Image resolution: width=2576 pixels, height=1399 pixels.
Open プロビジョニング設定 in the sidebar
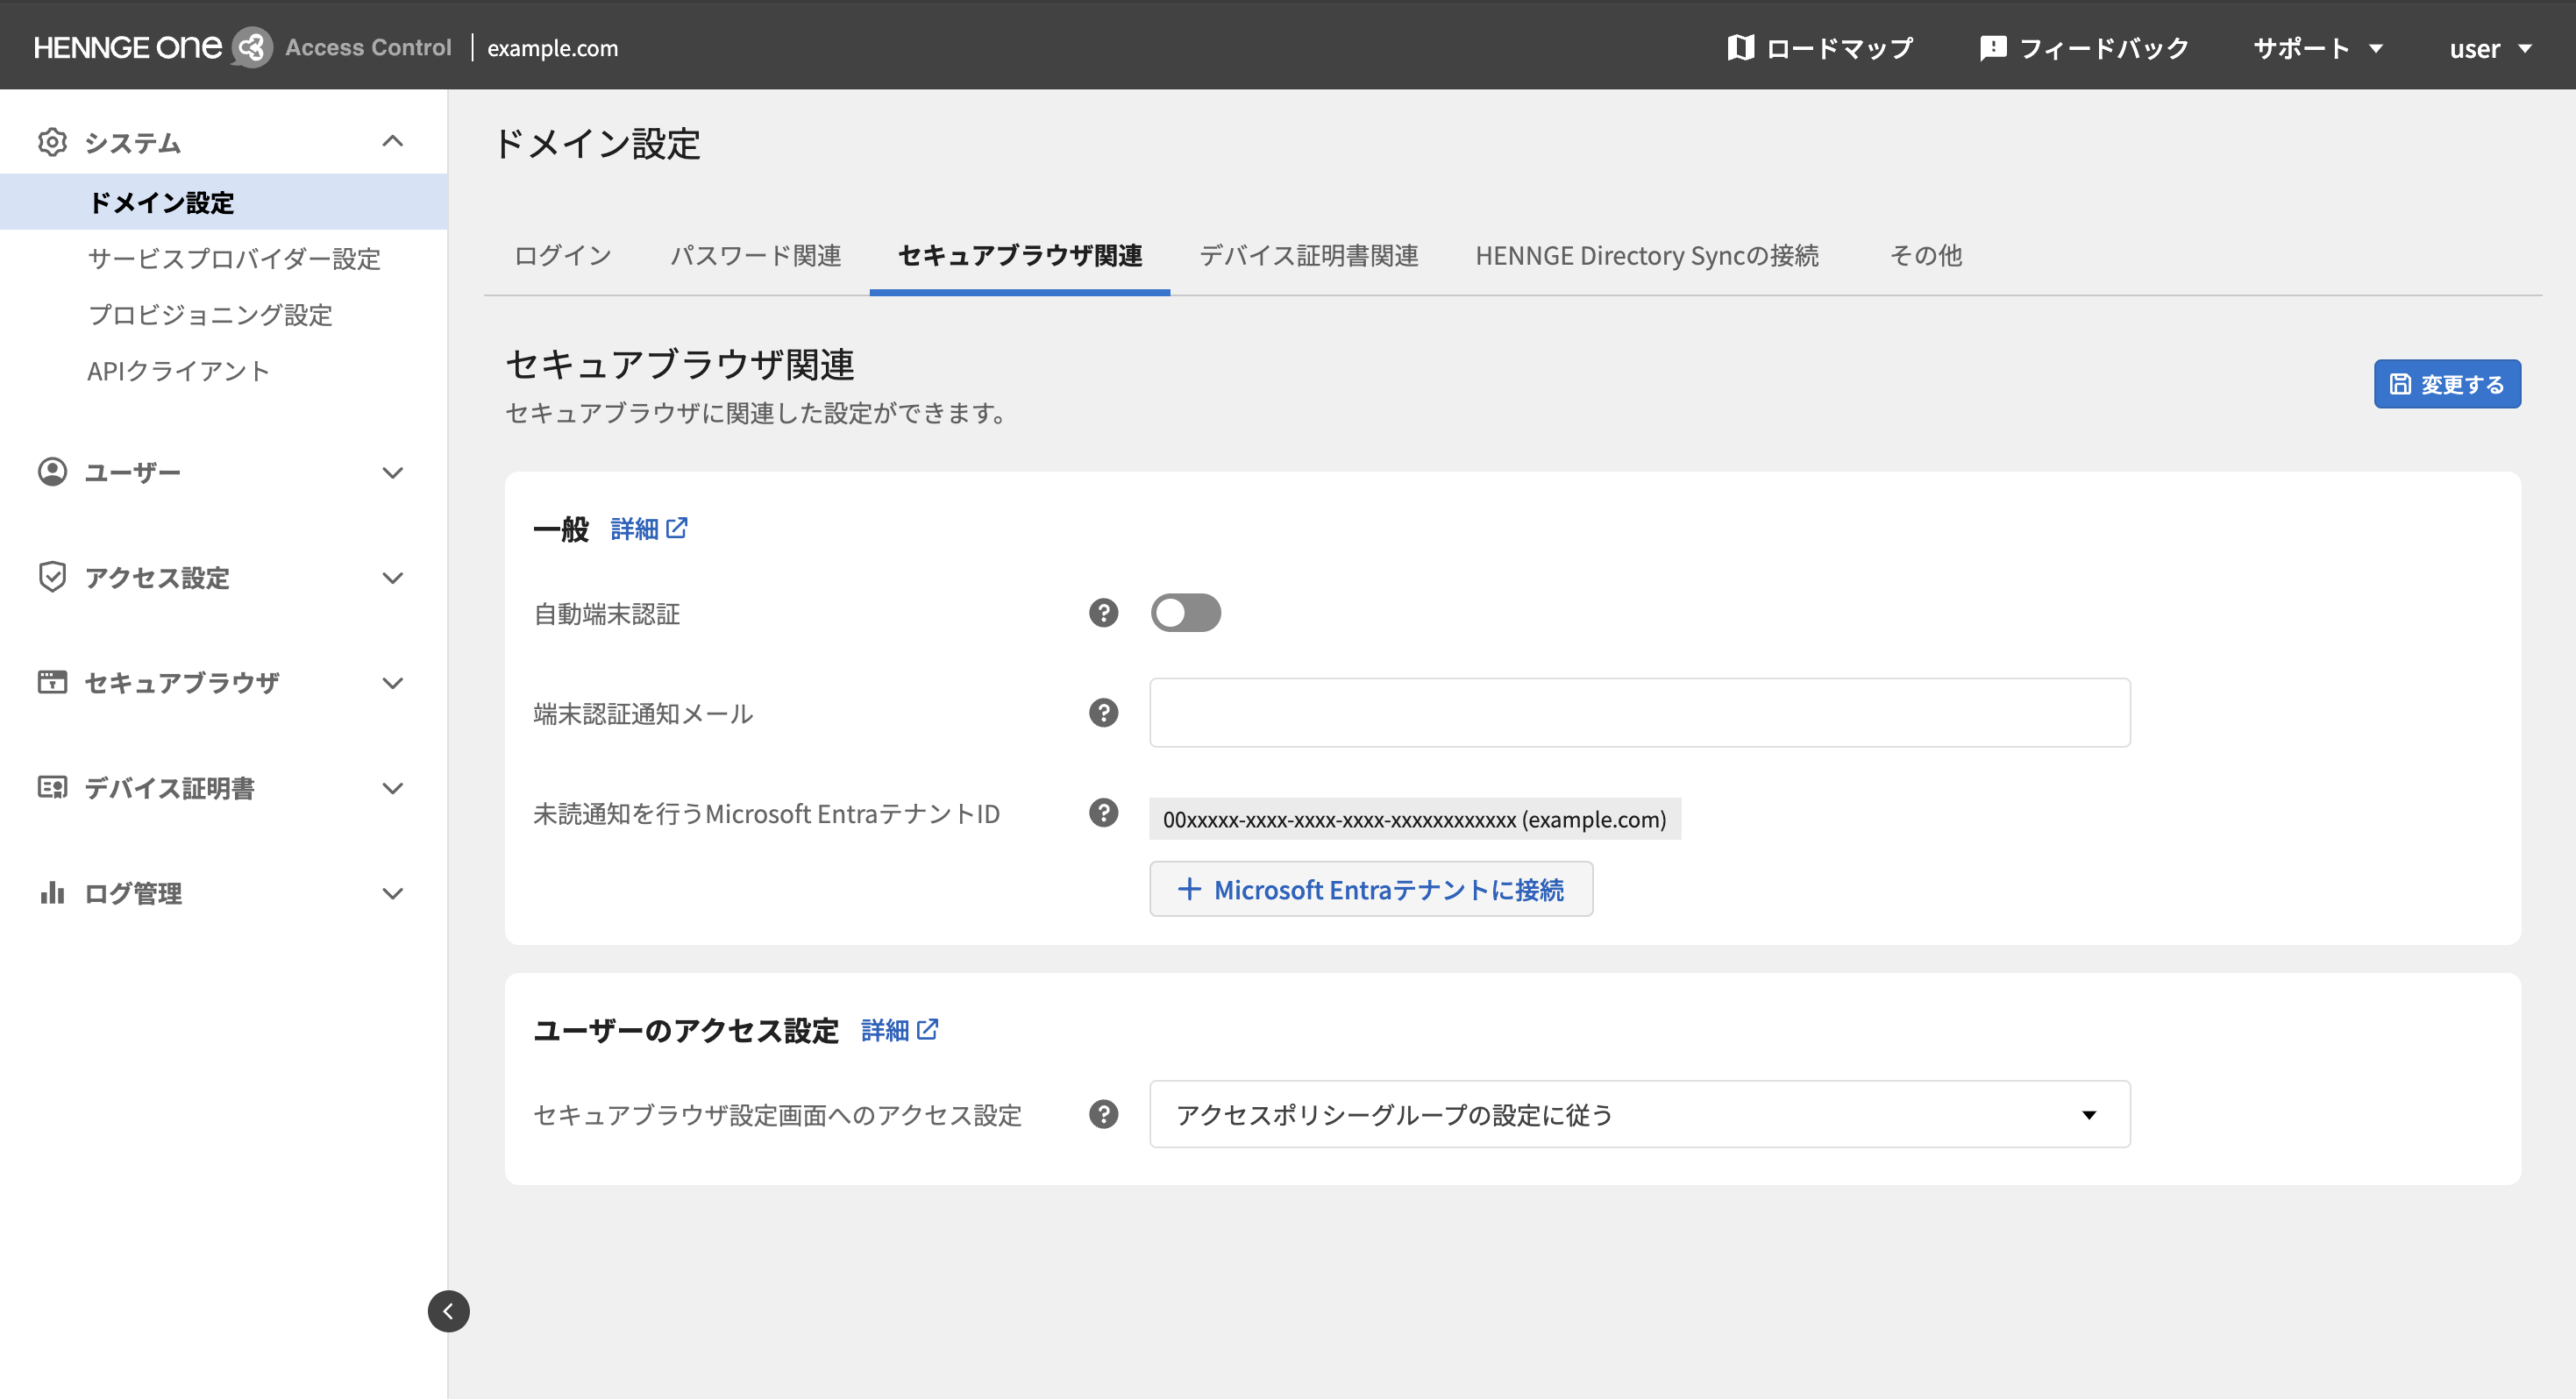click(x=210, y=314)
